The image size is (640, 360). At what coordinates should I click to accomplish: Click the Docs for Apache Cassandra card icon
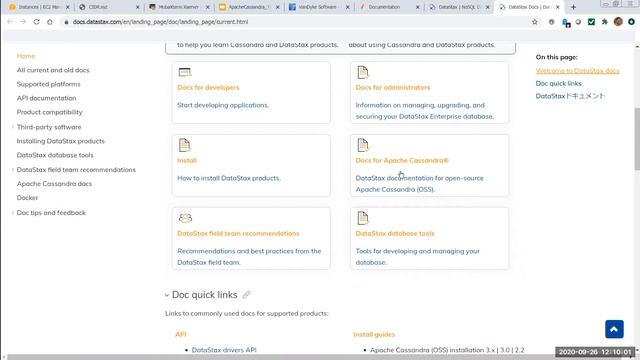pos(362,145)
